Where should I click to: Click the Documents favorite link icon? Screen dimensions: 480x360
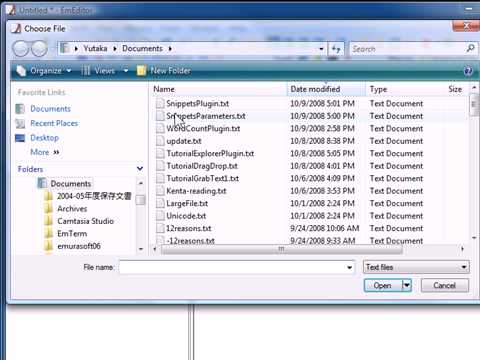[20, 109]
